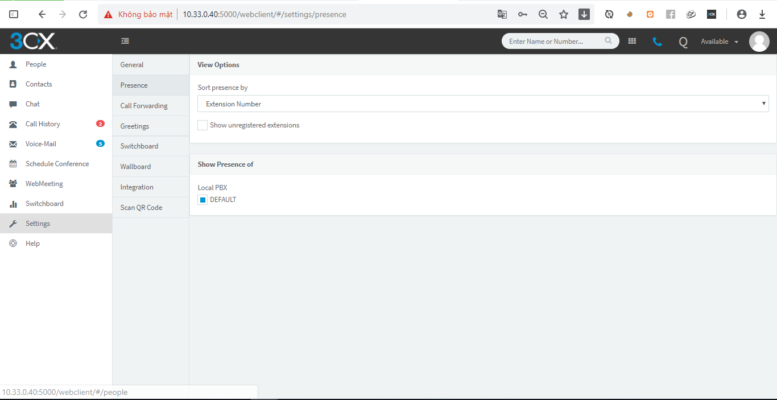The width and height of the screenshot is (777, 400).
Task: Click the Enter Name or Number field
Action: (555, 42)
